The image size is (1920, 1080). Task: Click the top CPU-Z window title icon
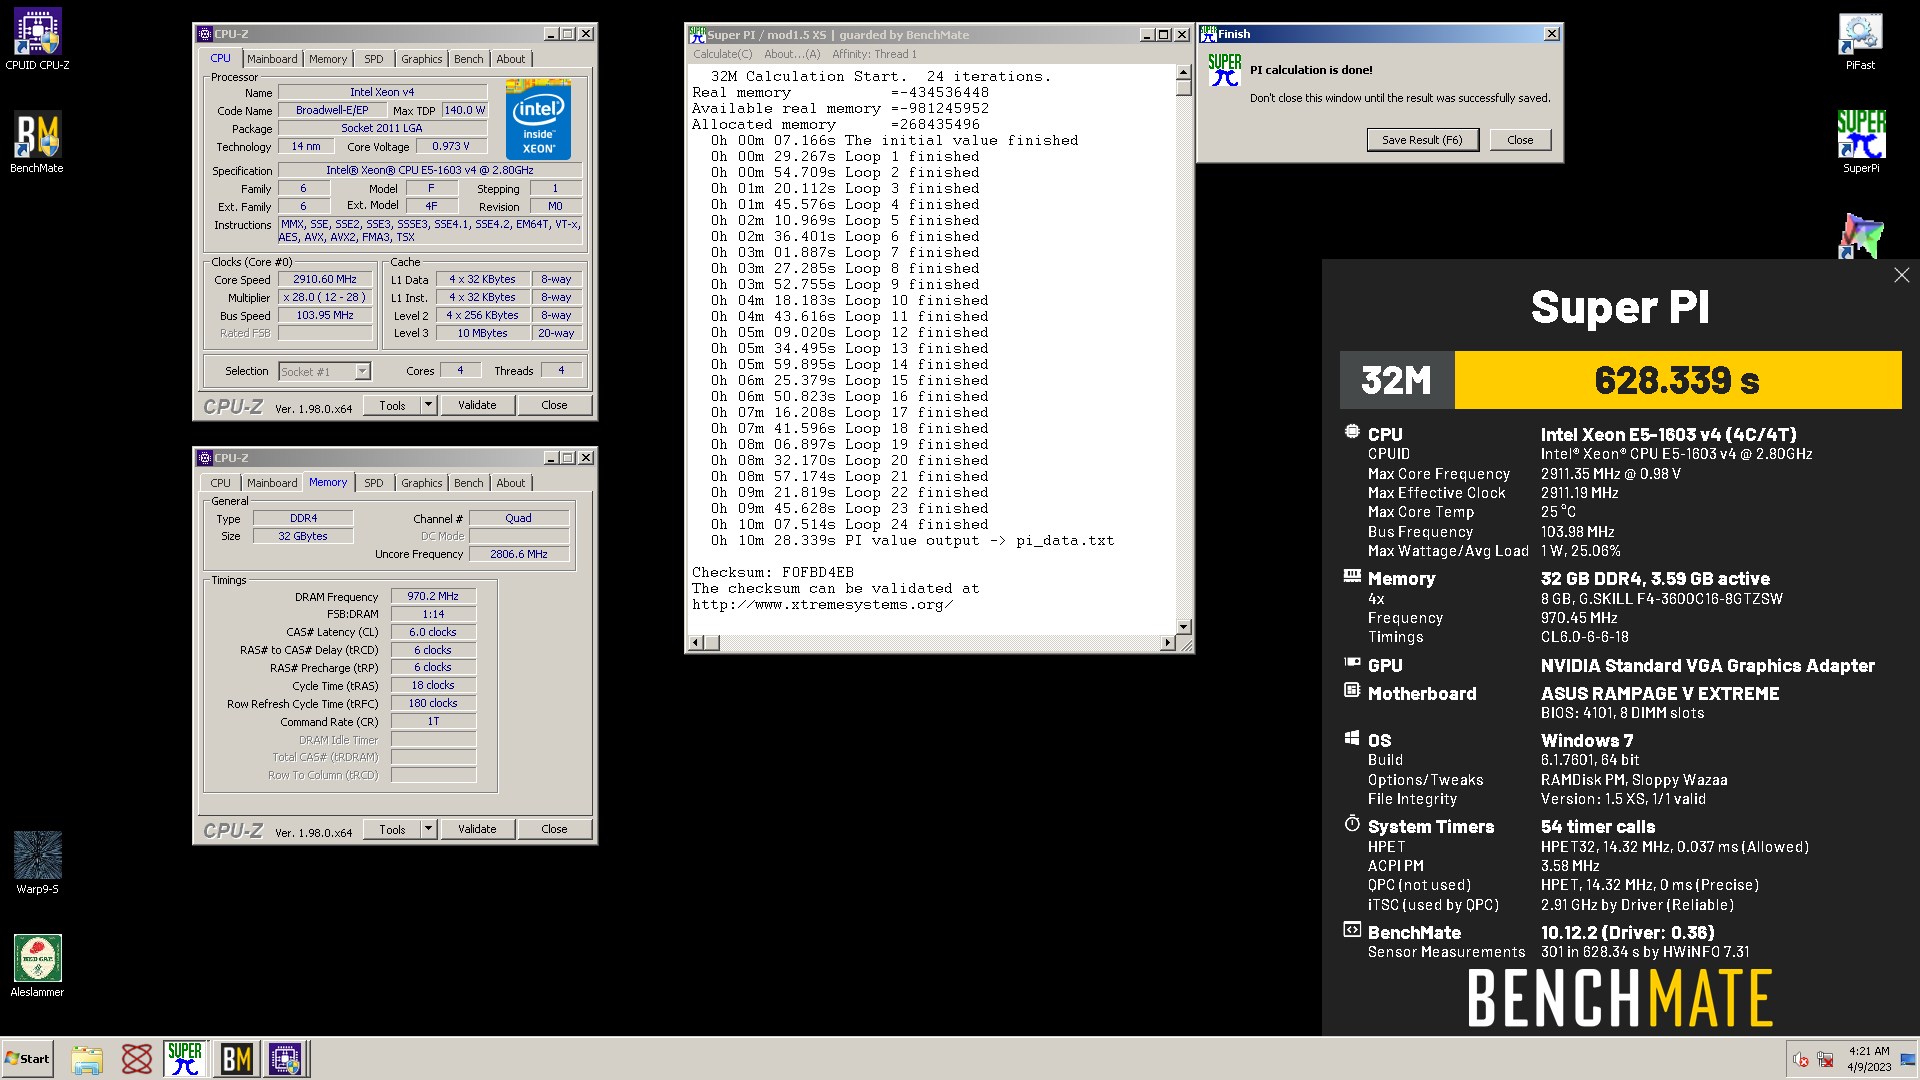click(x=205, y=34)
